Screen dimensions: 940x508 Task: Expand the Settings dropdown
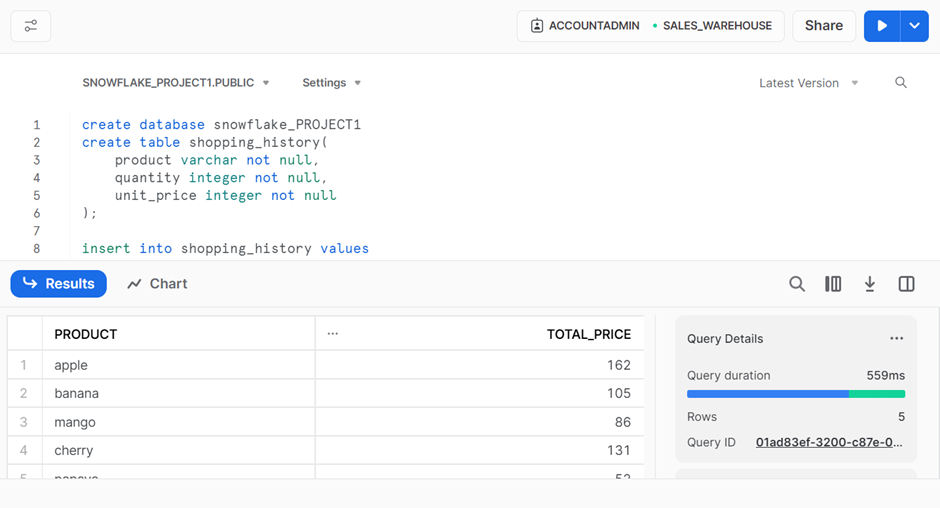332,83
